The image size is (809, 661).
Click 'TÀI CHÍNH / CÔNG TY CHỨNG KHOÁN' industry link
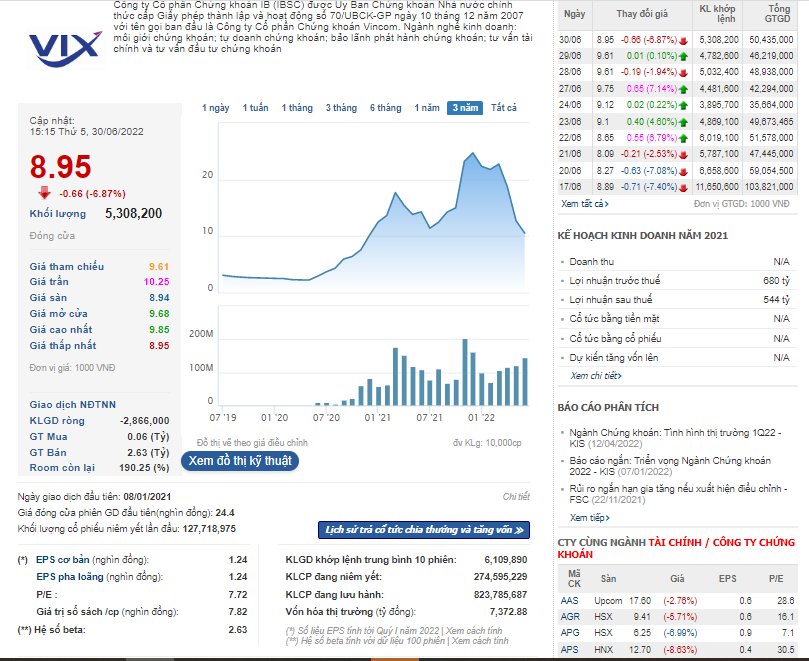click(676, 548)
